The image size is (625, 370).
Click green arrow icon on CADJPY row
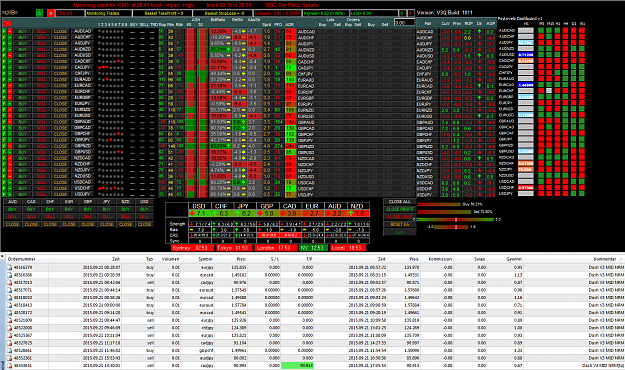pyautogui.click(x=4, y=67)
